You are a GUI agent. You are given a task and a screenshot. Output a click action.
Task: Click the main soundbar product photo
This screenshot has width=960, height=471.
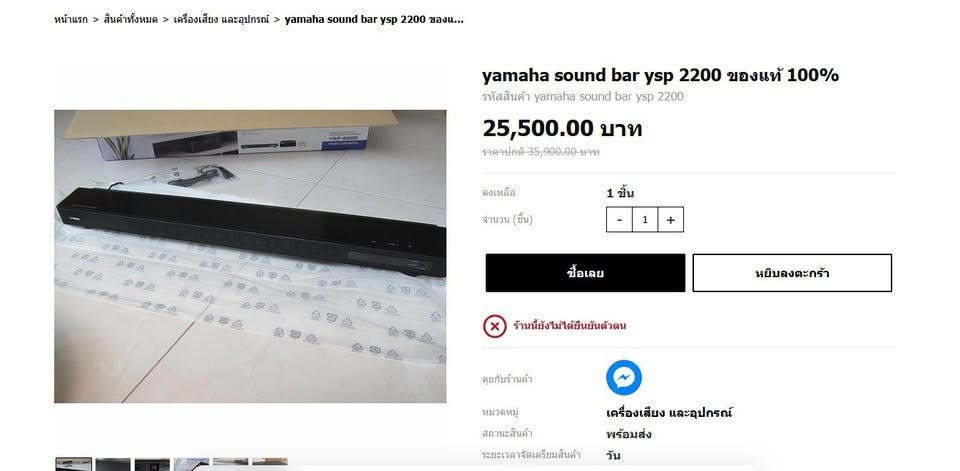(250, 256)
